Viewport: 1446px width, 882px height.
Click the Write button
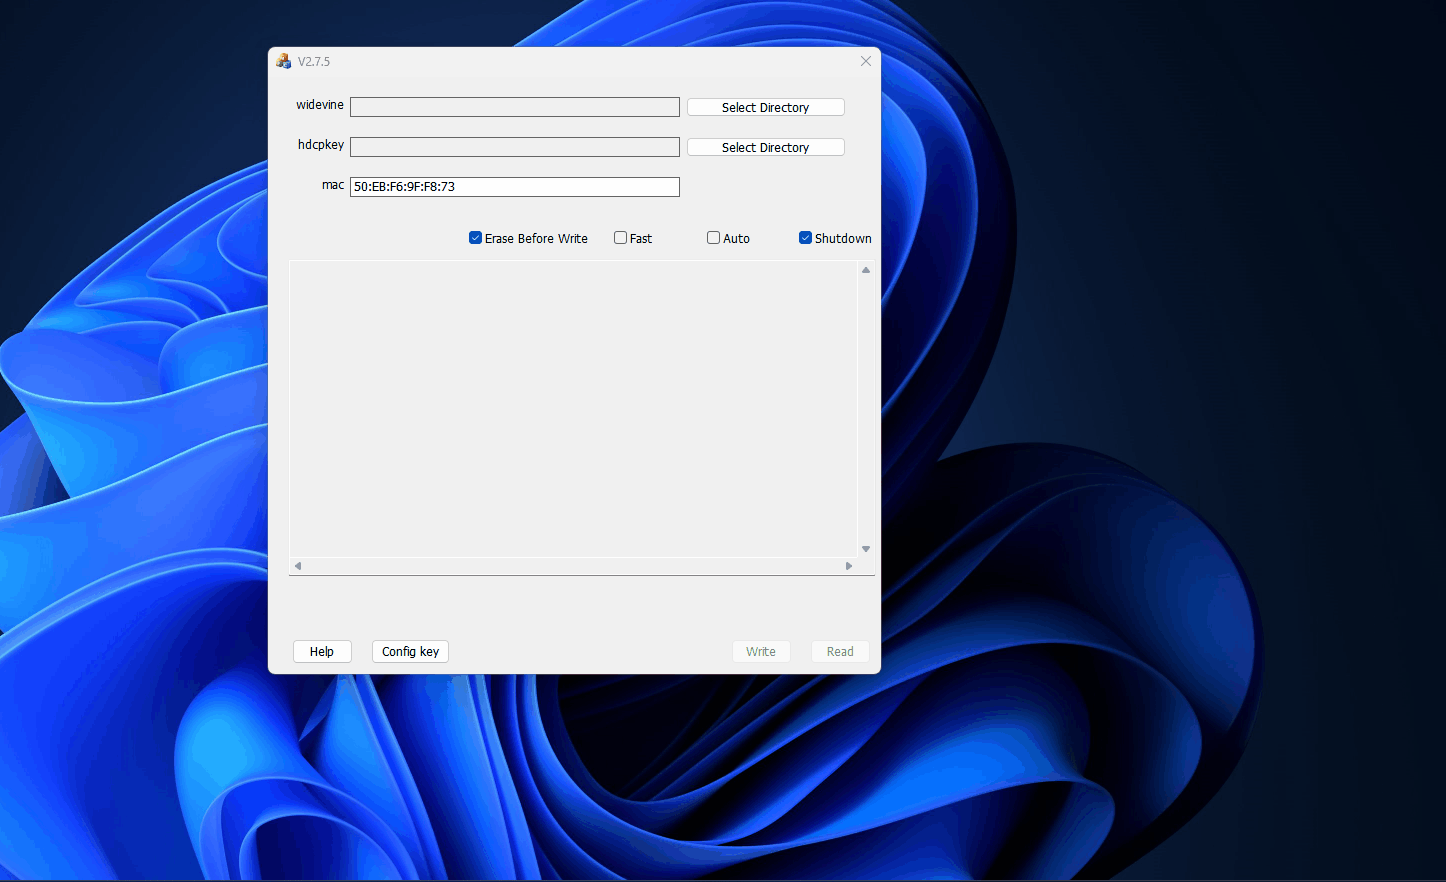point(761,651)
